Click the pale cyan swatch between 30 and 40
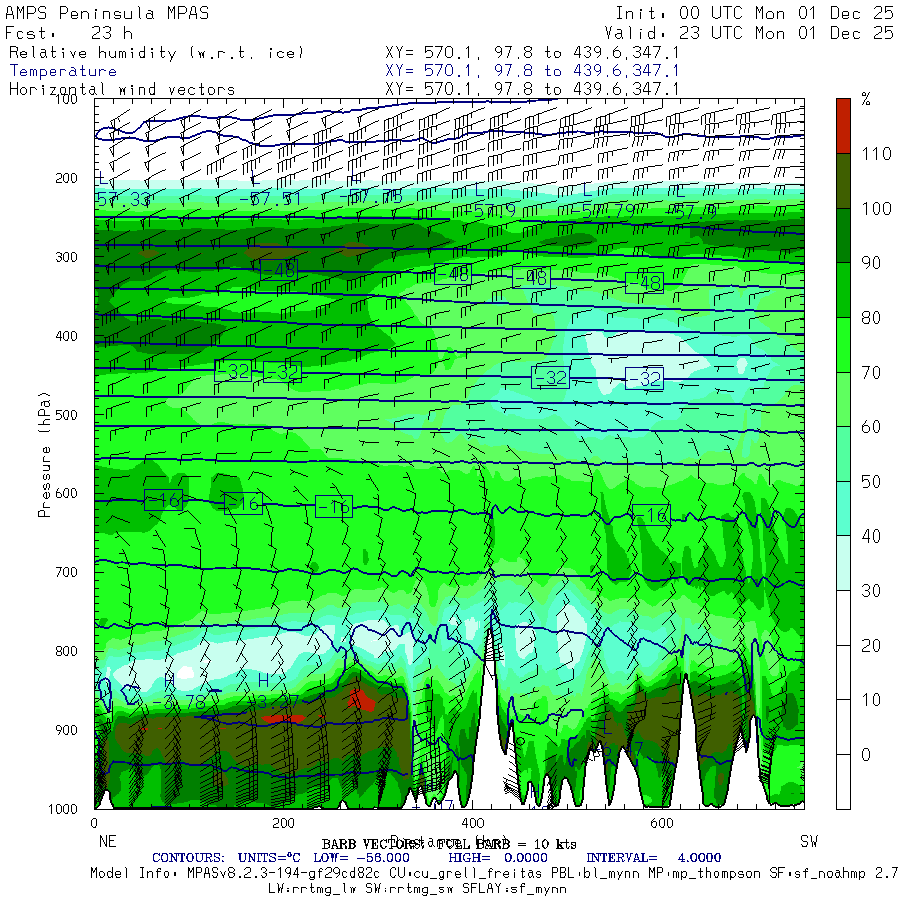 843,562
